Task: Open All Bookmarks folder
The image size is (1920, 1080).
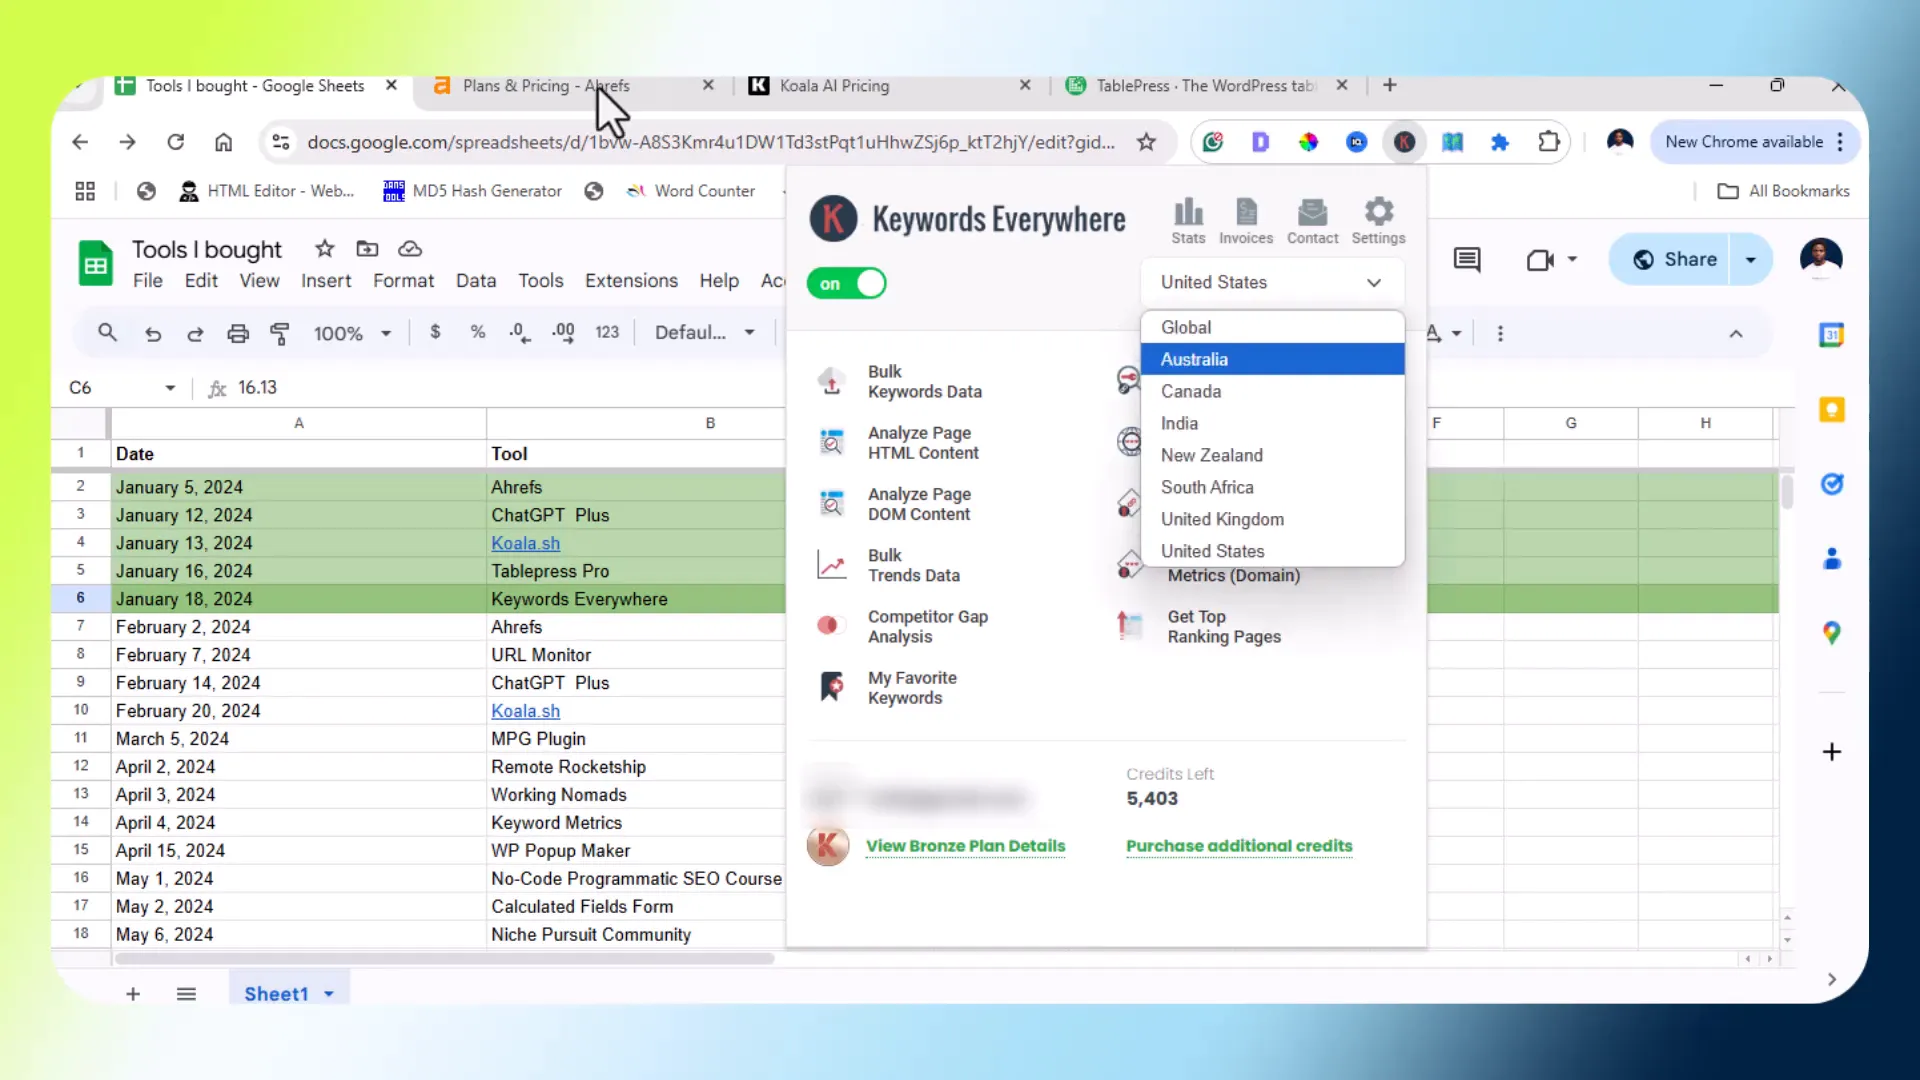Action: click(x=1783, y=191)
